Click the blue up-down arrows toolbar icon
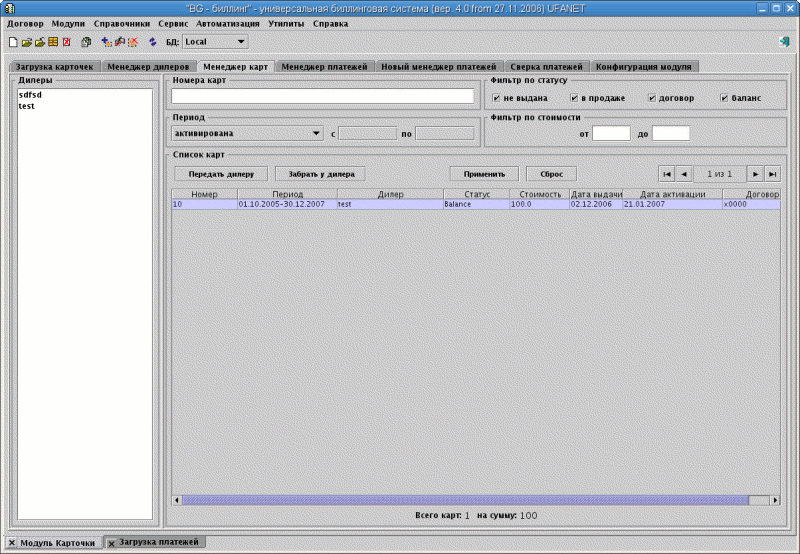Image resolution: width=800 pixels, height=554 pixels. click(152, 42)
